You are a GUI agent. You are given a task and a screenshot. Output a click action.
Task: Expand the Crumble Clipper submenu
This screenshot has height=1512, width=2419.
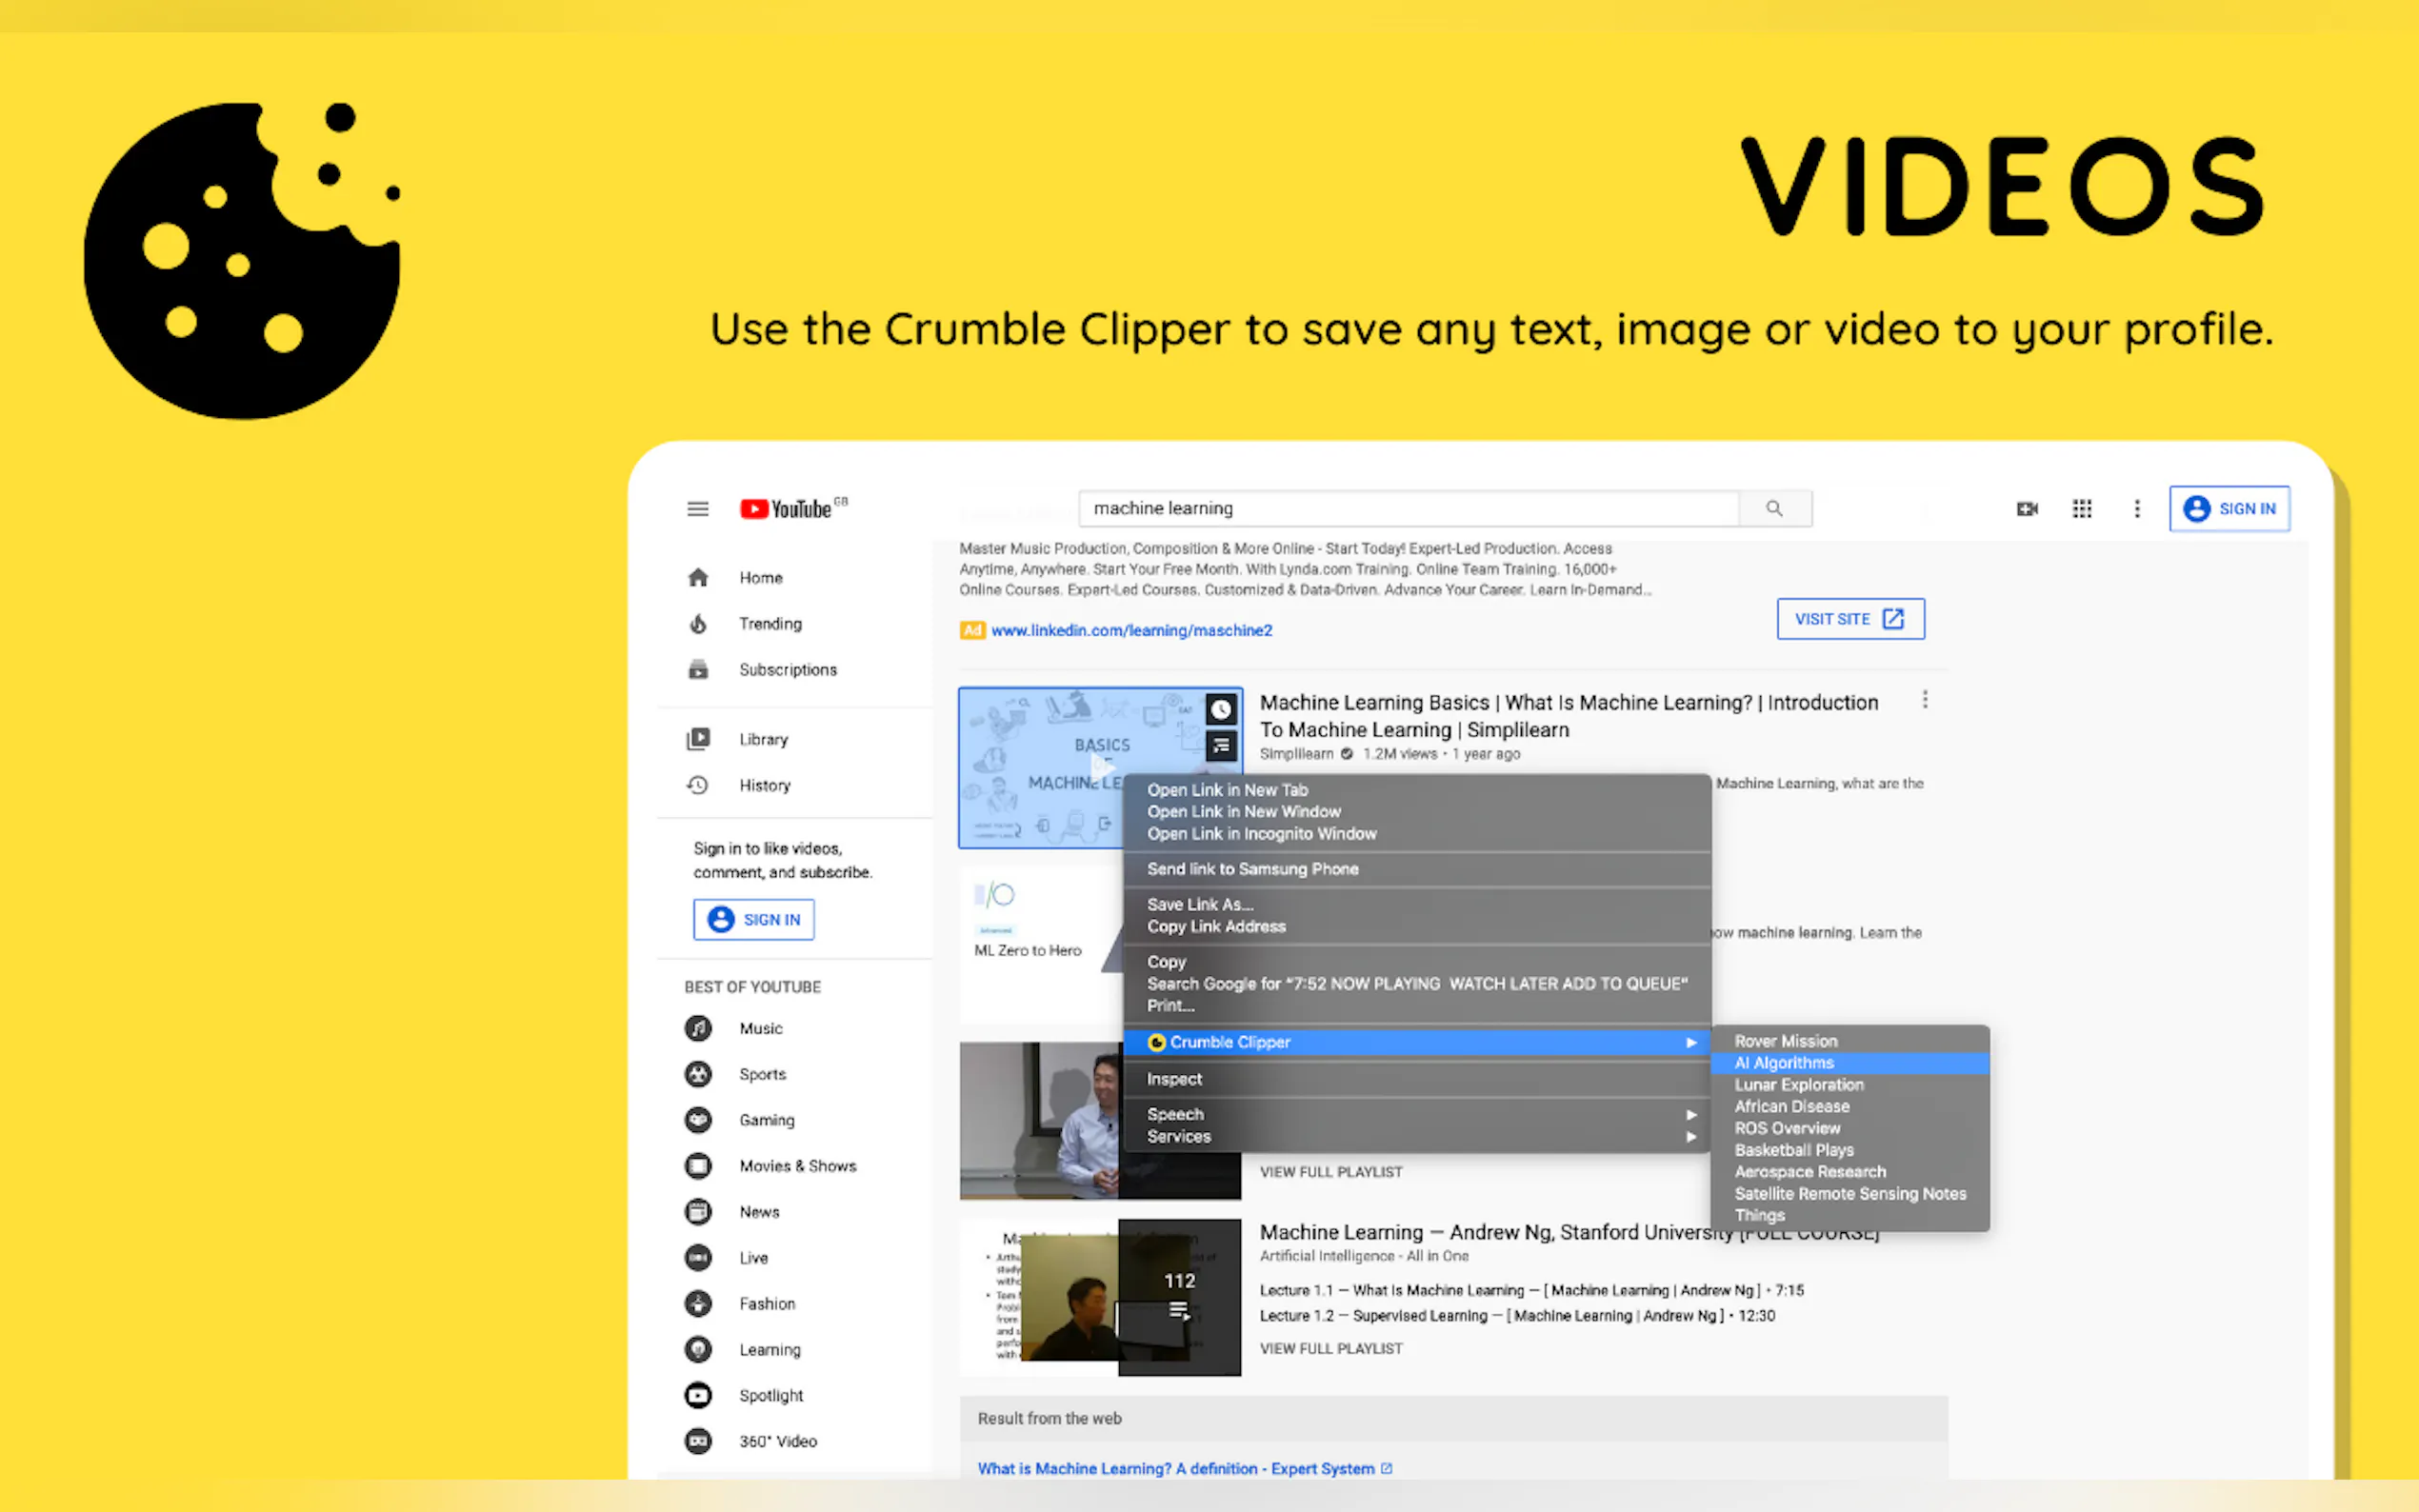[1417, 1042]
